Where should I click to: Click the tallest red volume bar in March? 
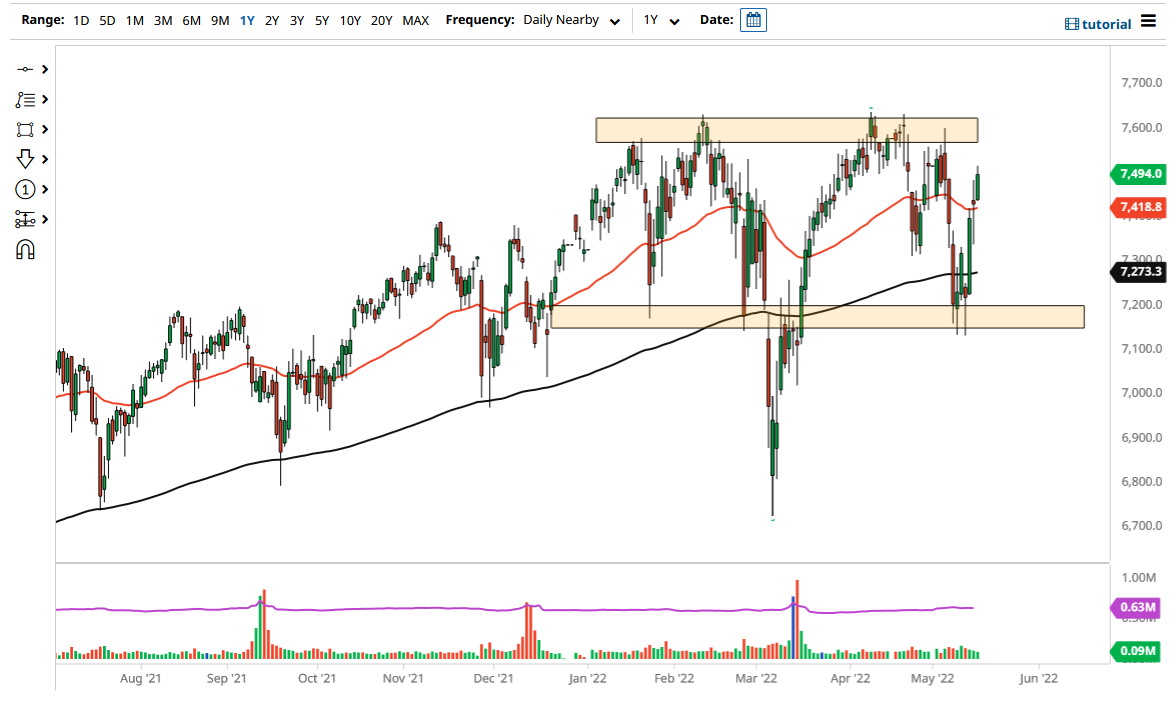pos(797,620)
